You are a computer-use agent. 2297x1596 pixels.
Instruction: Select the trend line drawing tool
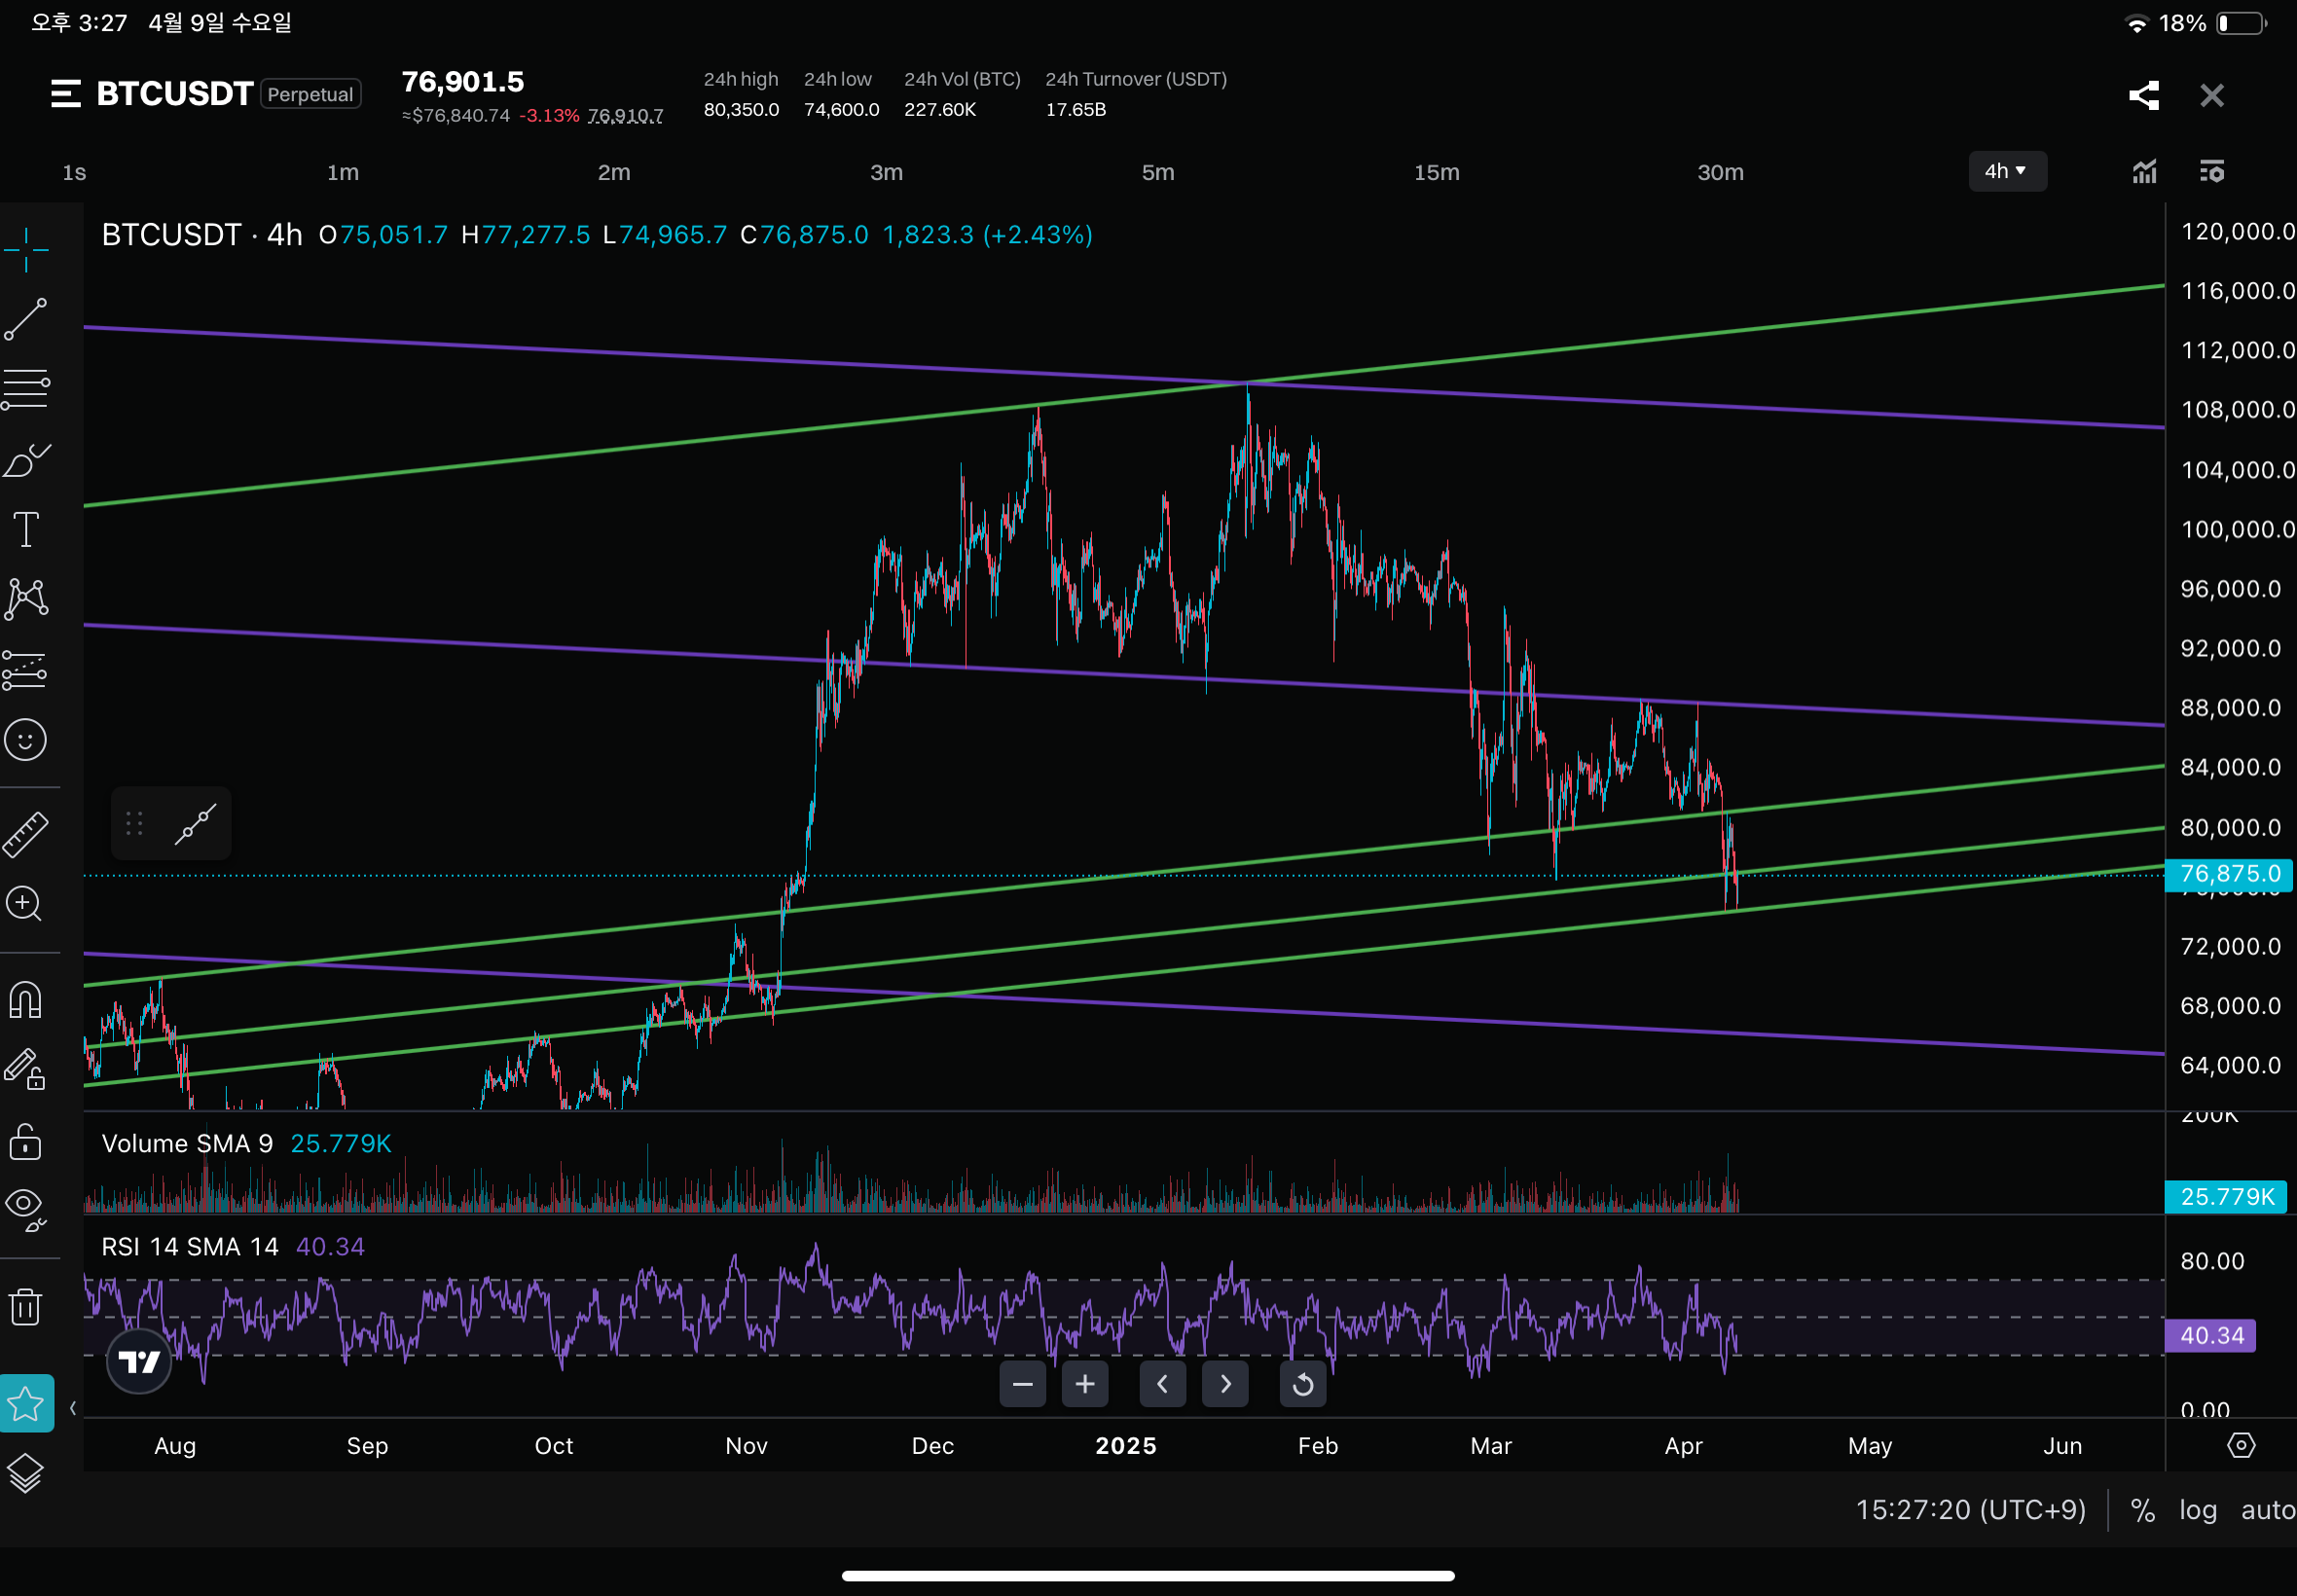[x=26, y=319]
